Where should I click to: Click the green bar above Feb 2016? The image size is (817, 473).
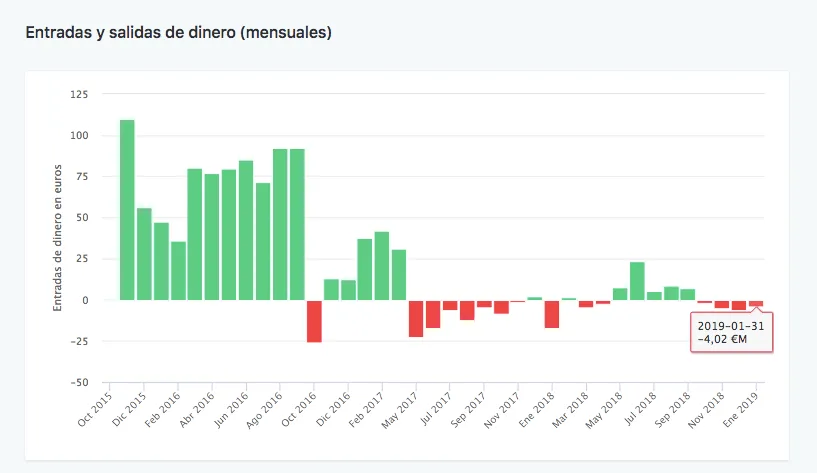[178, 270]
